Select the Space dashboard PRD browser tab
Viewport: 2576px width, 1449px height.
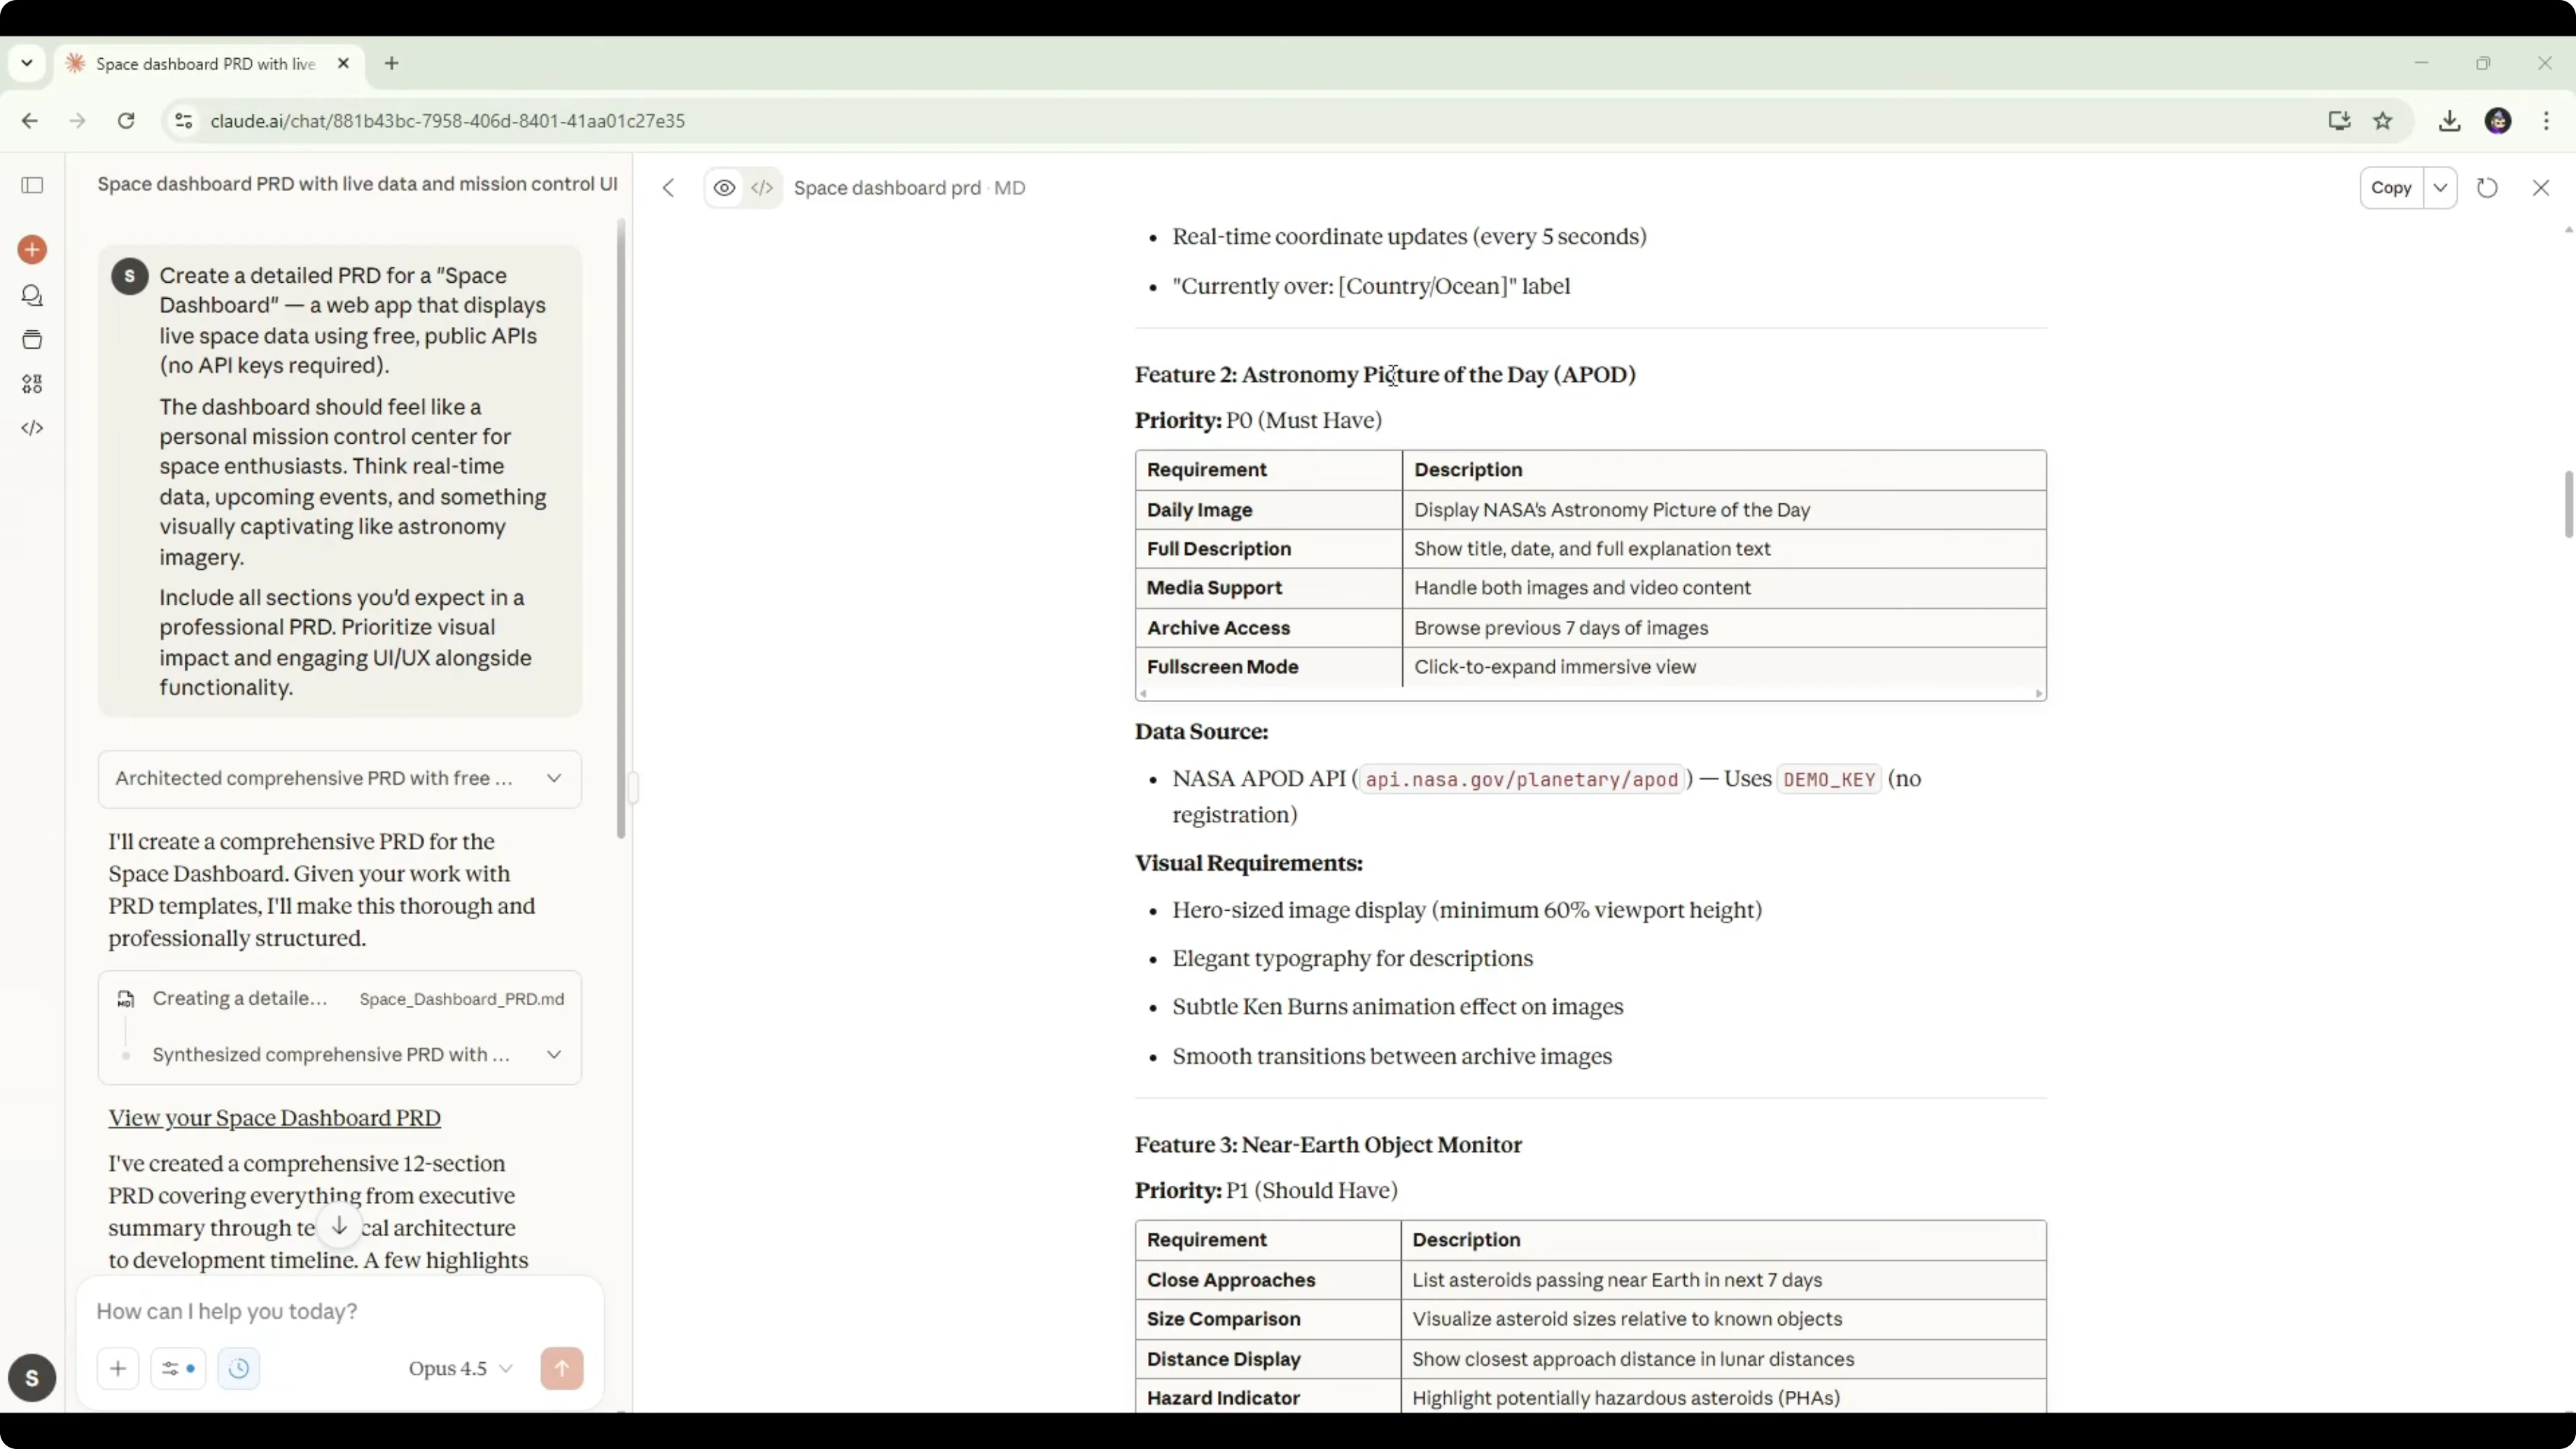tap(205, 64)
